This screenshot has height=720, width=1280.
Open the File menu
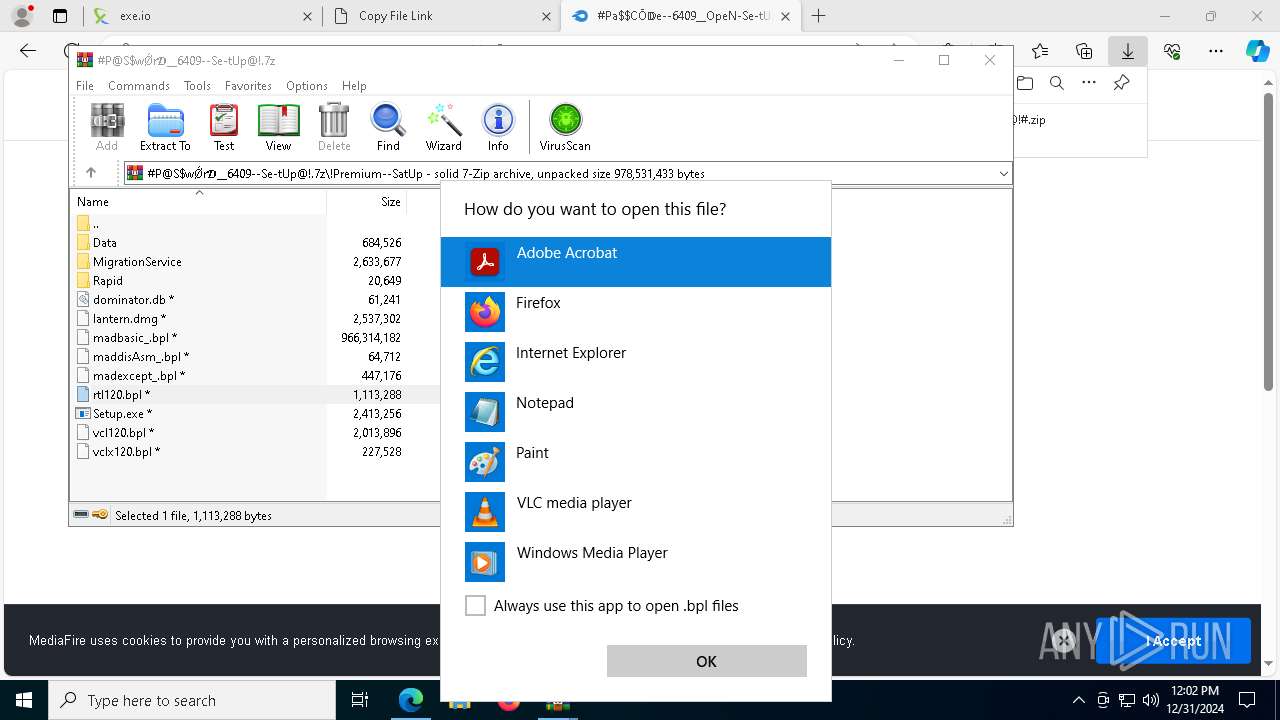pyautogui.click(x=85, y=86)
